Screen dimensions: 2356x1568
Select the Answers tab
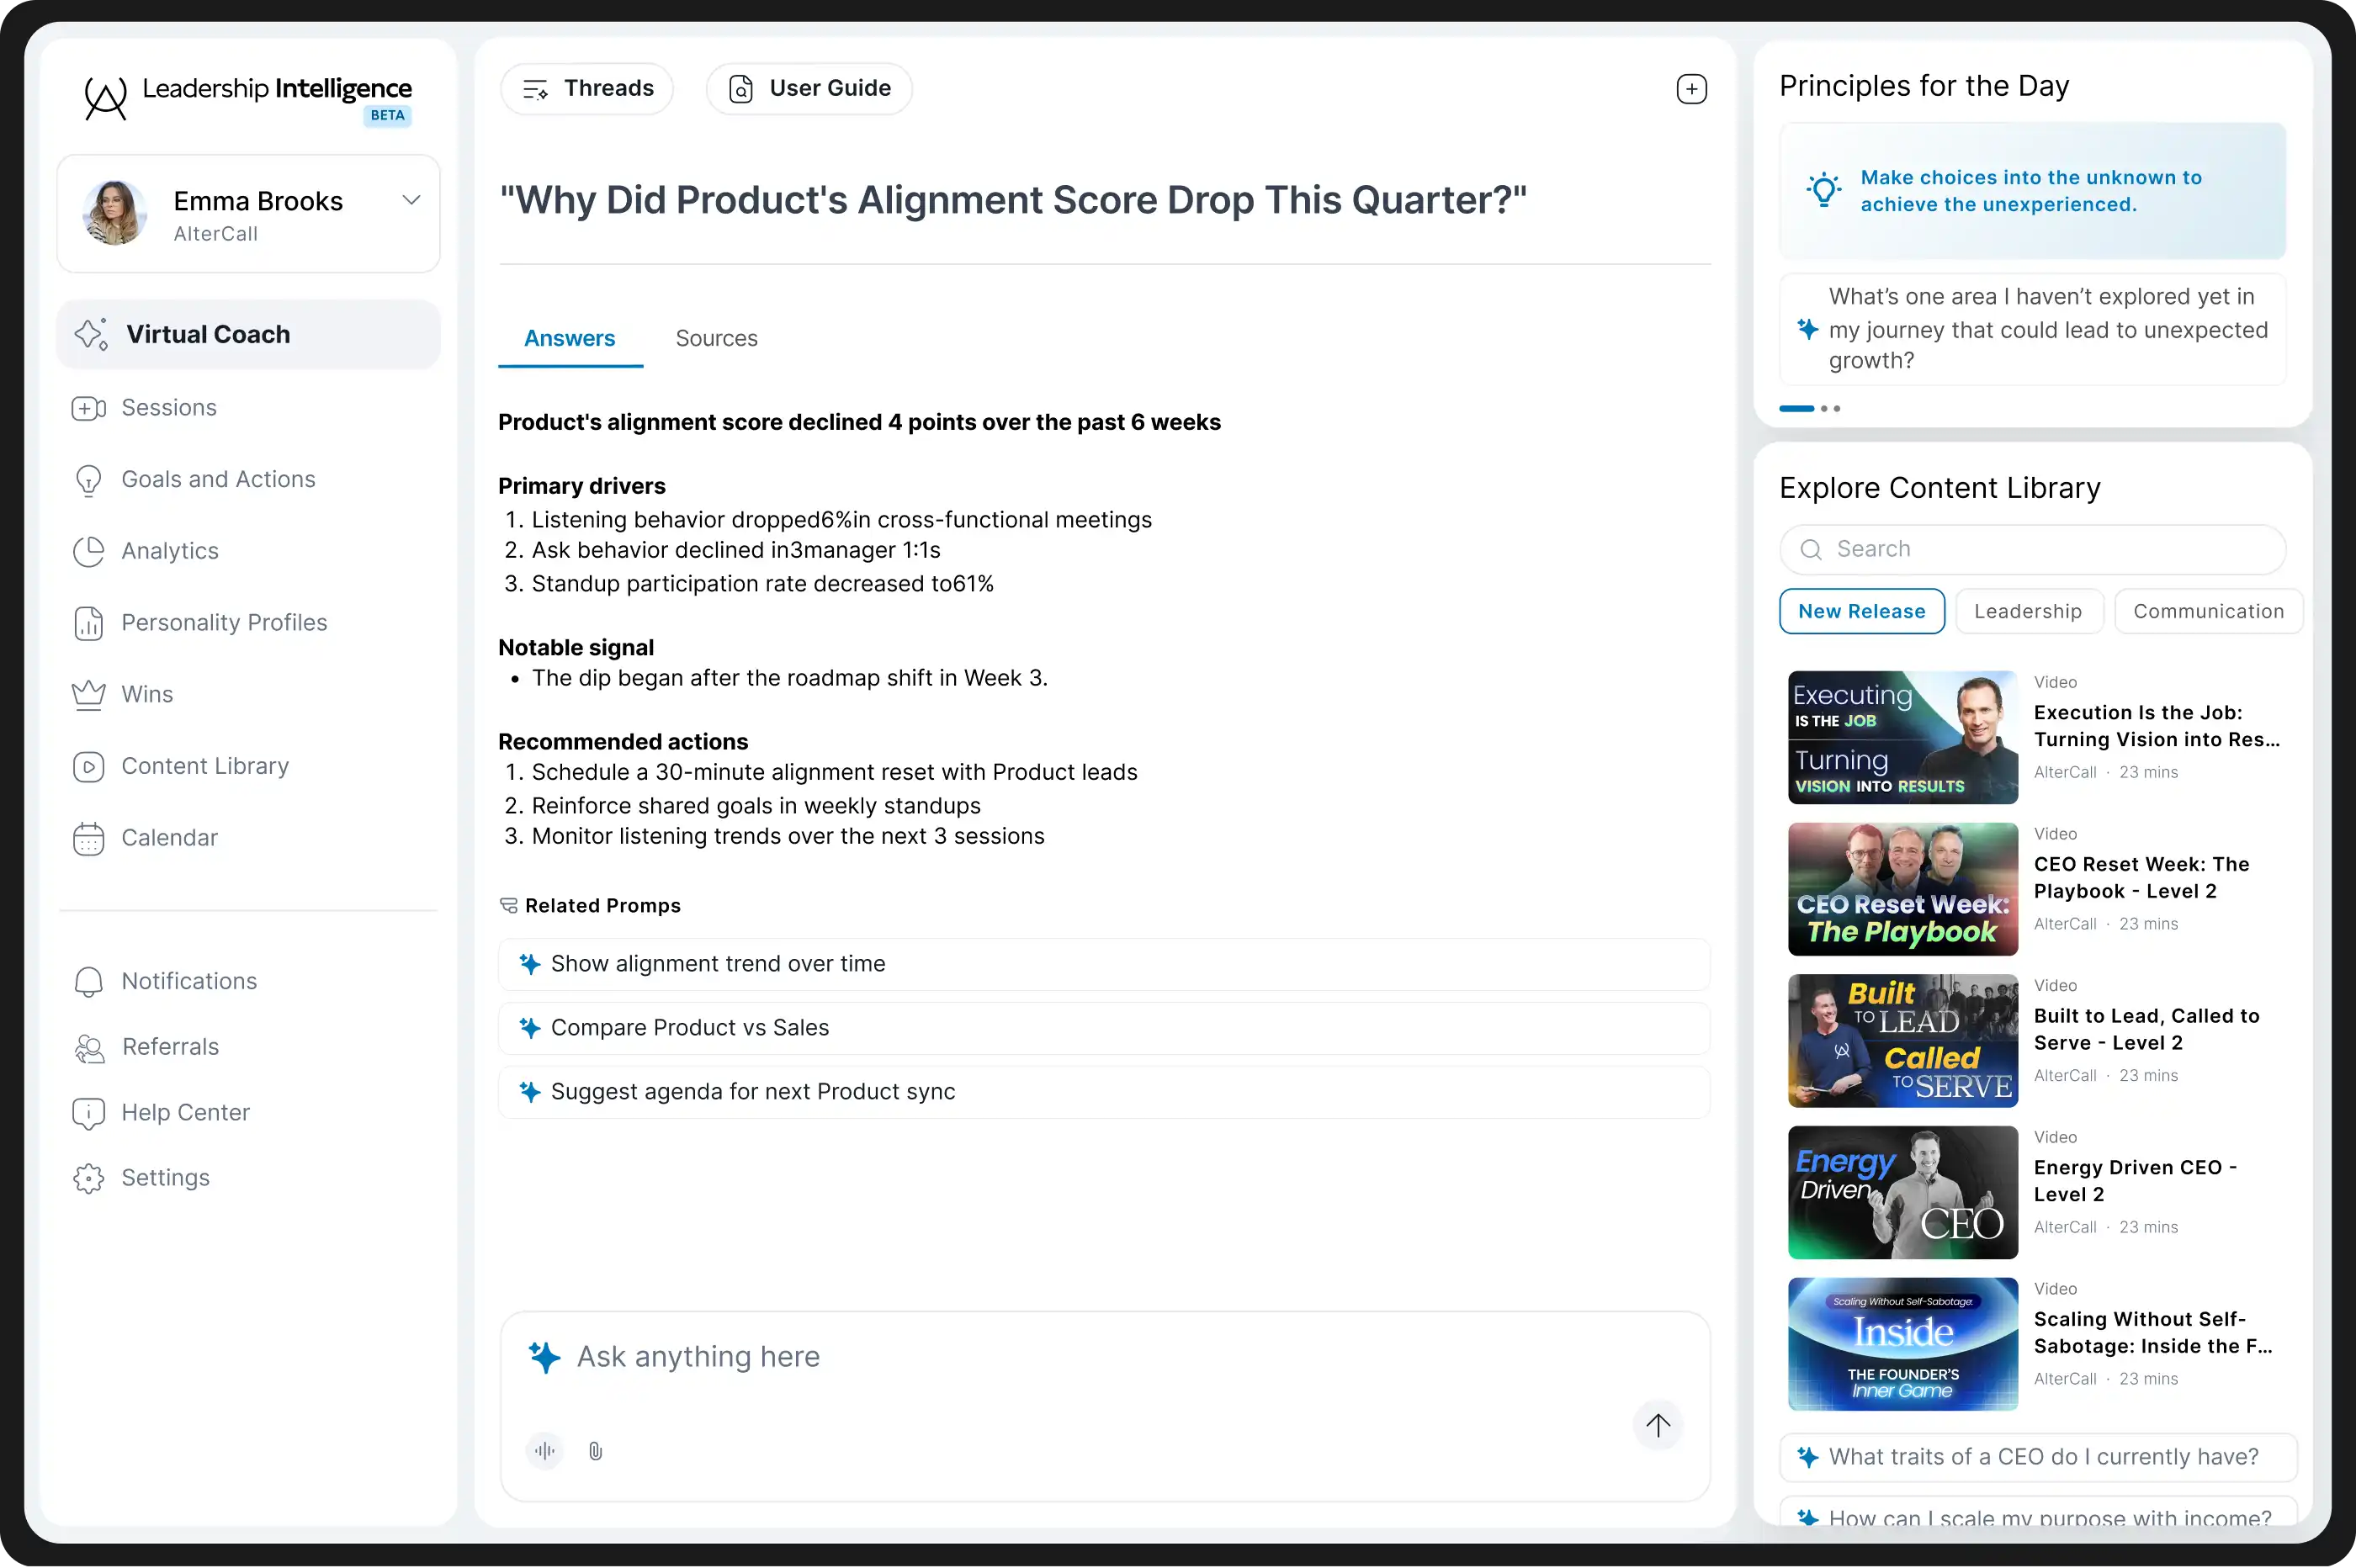tap(569, 339)
